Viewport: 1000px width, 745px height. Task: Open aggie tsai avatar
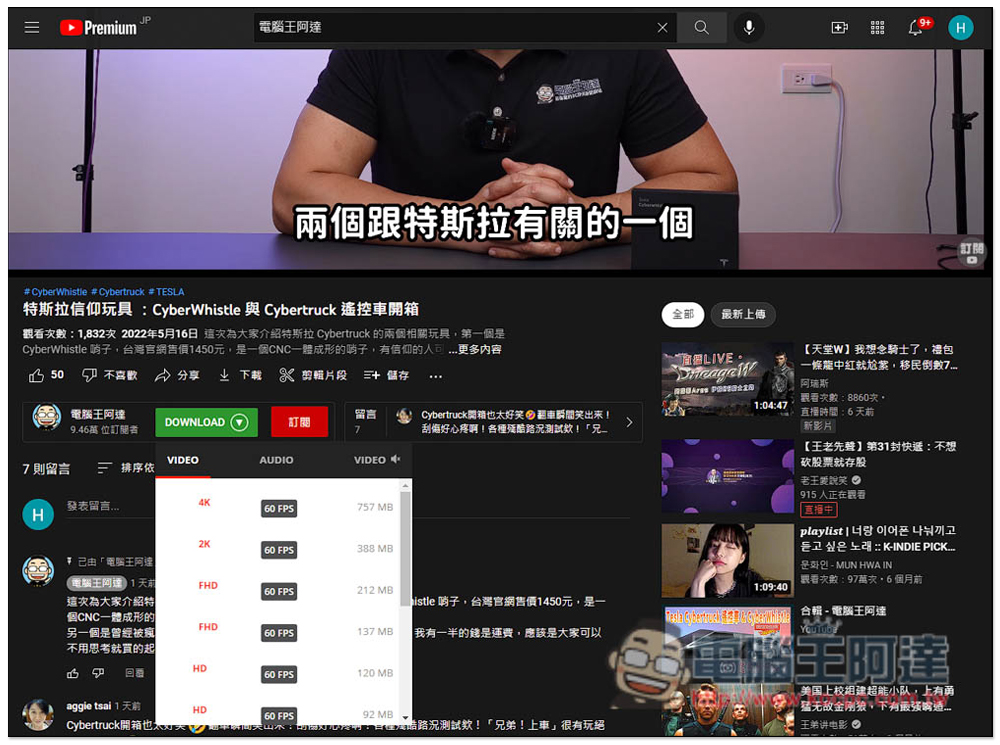[38, 715]
